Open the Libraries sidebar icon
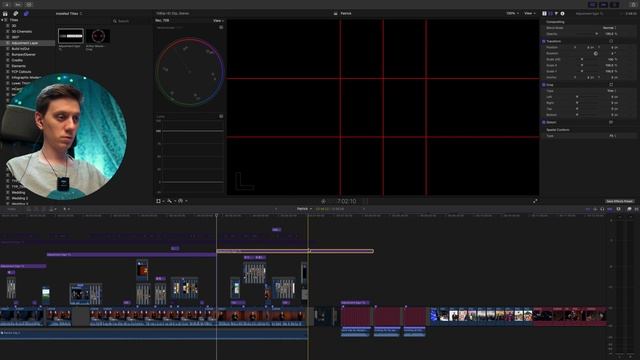The height and width of the screenshot is (360, 640). coord(5,13)
